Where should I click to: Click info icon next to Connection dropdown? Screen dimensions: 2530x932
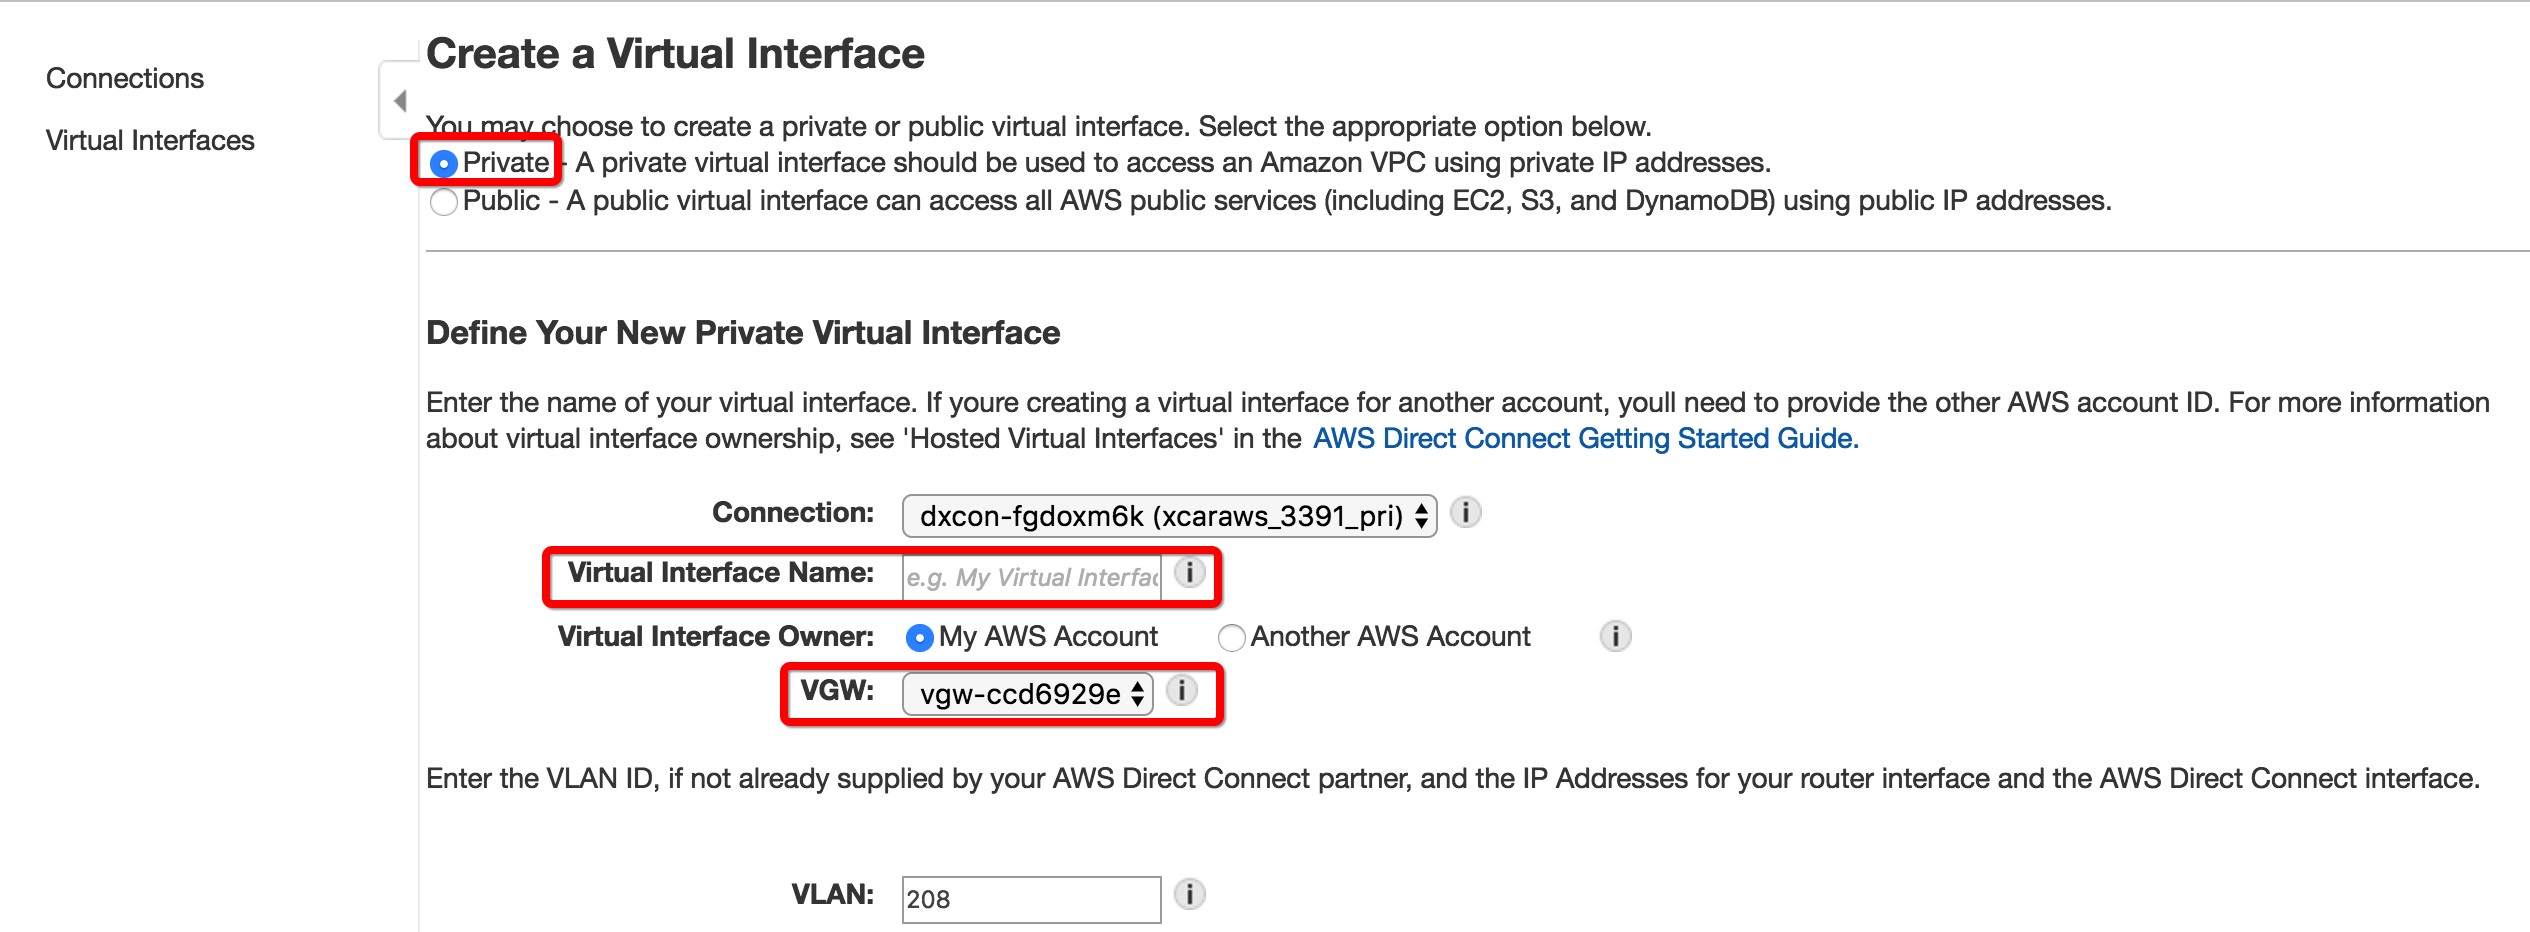pyautogui.click(x=1465, y=513)
